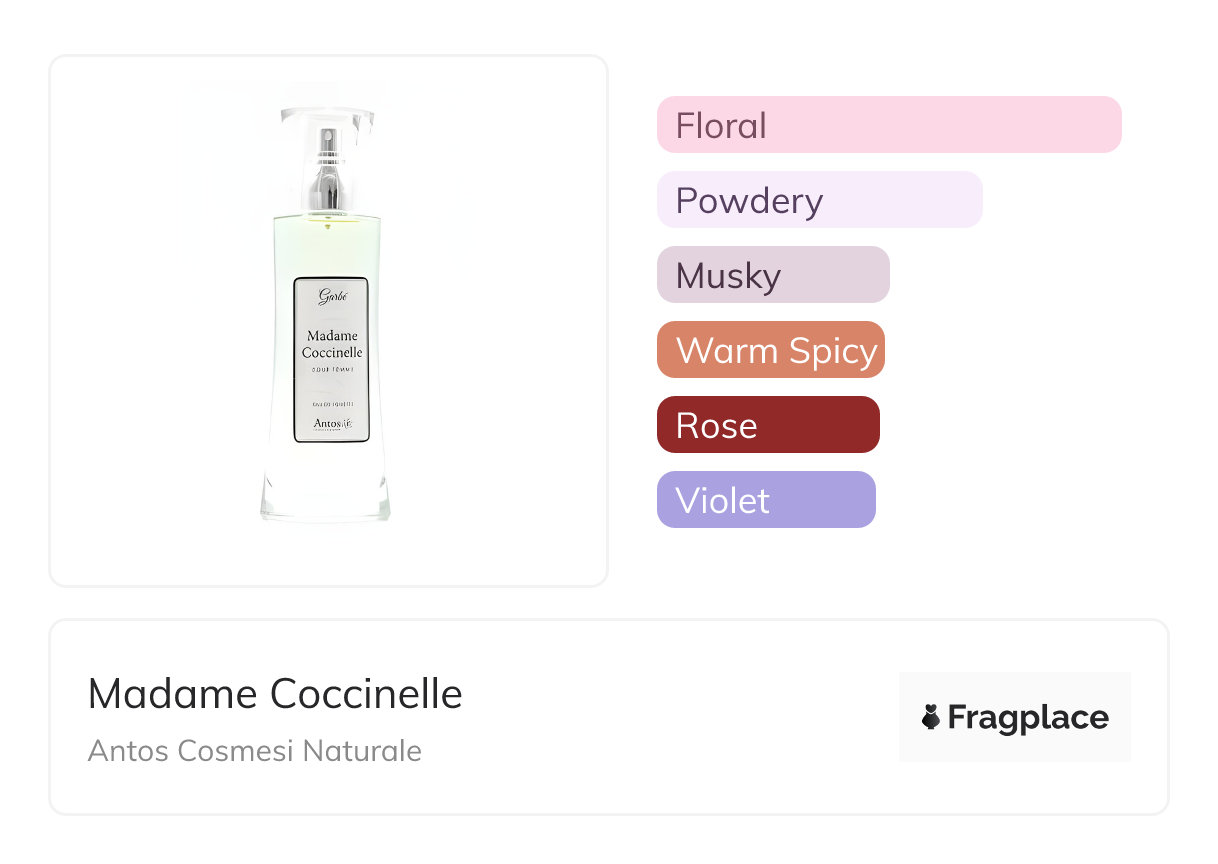
Task: Click the Fragplace perfume bottle logo icon
Action: 931,717
